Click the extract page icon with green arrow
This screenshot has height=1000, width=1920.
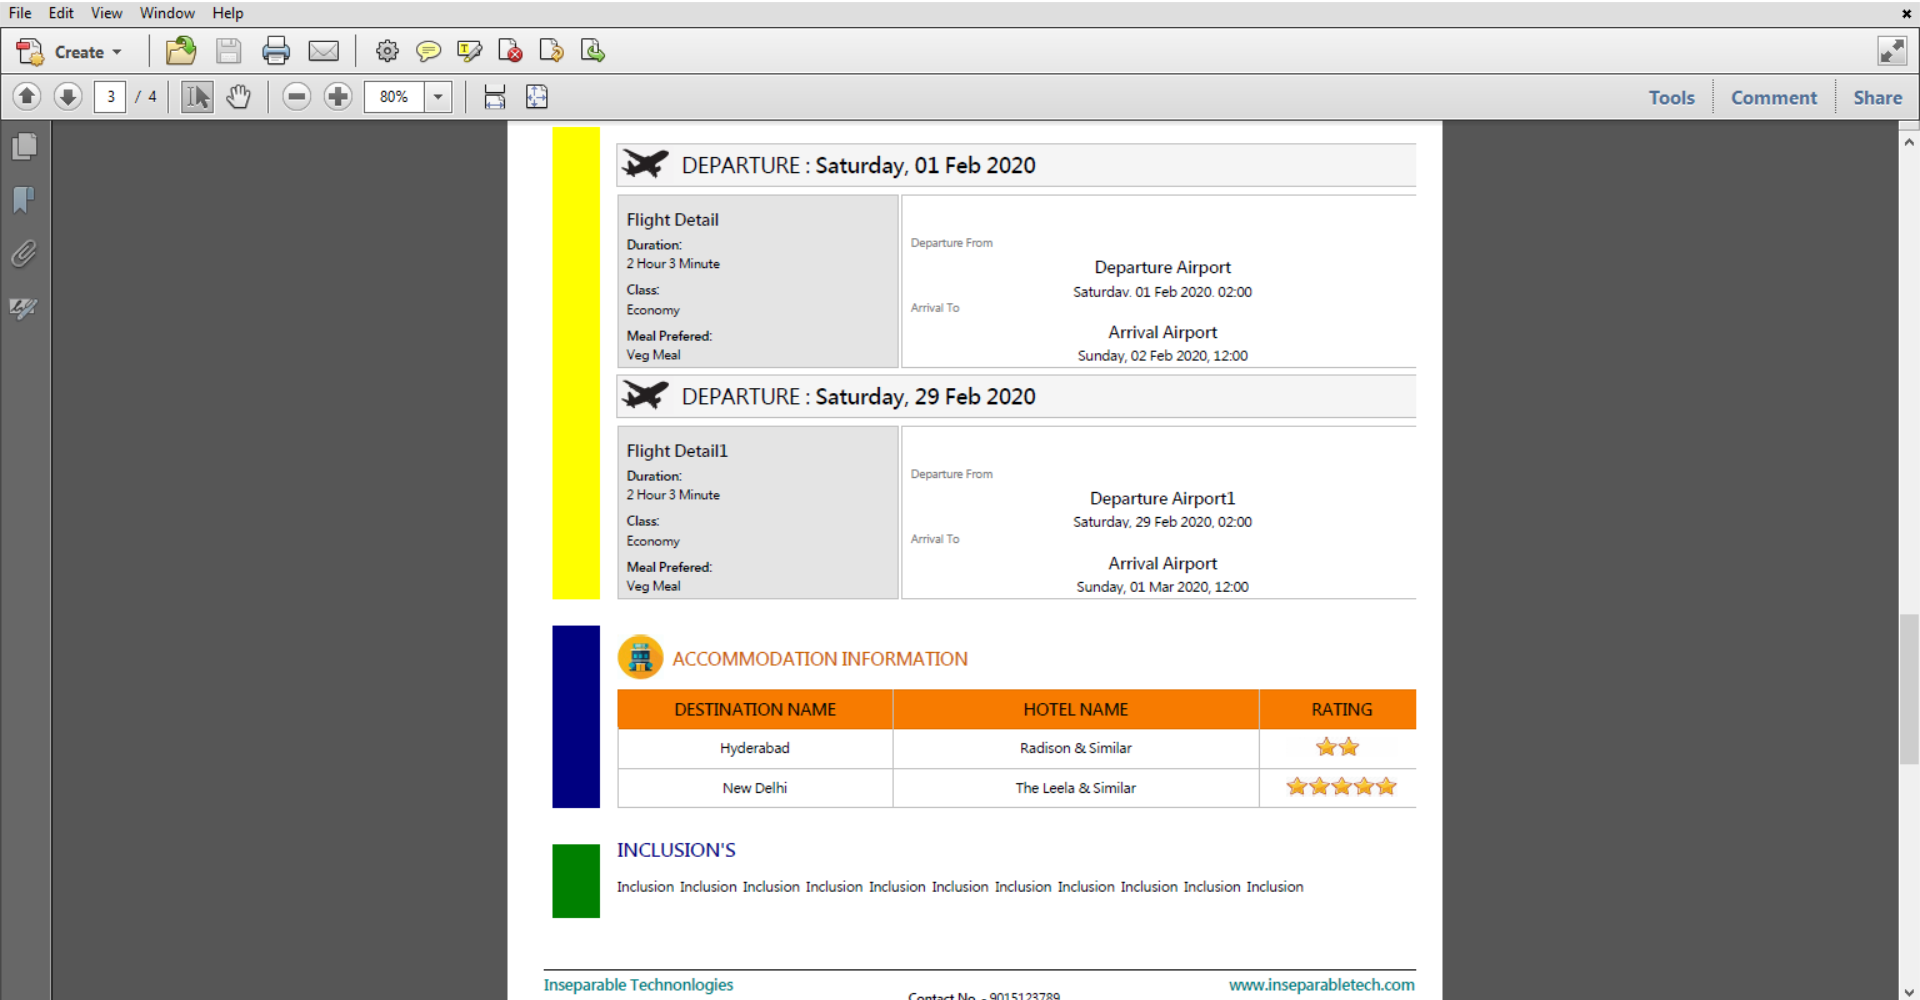click(x=592, y=51)
